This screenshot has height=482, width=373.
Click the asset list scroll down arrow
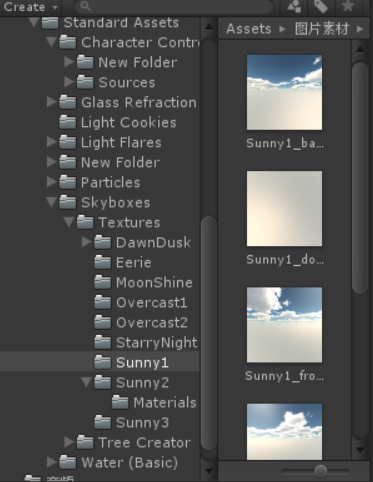[360, 450]
